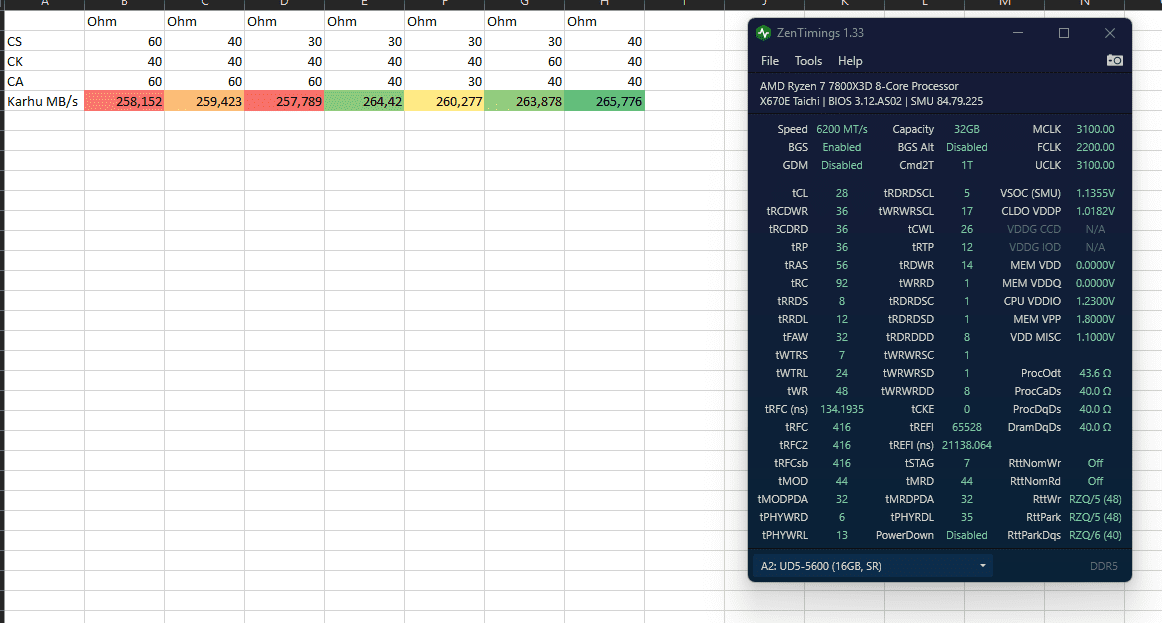
Task: Click the tPHYRDL value 35
Action: 966,517
